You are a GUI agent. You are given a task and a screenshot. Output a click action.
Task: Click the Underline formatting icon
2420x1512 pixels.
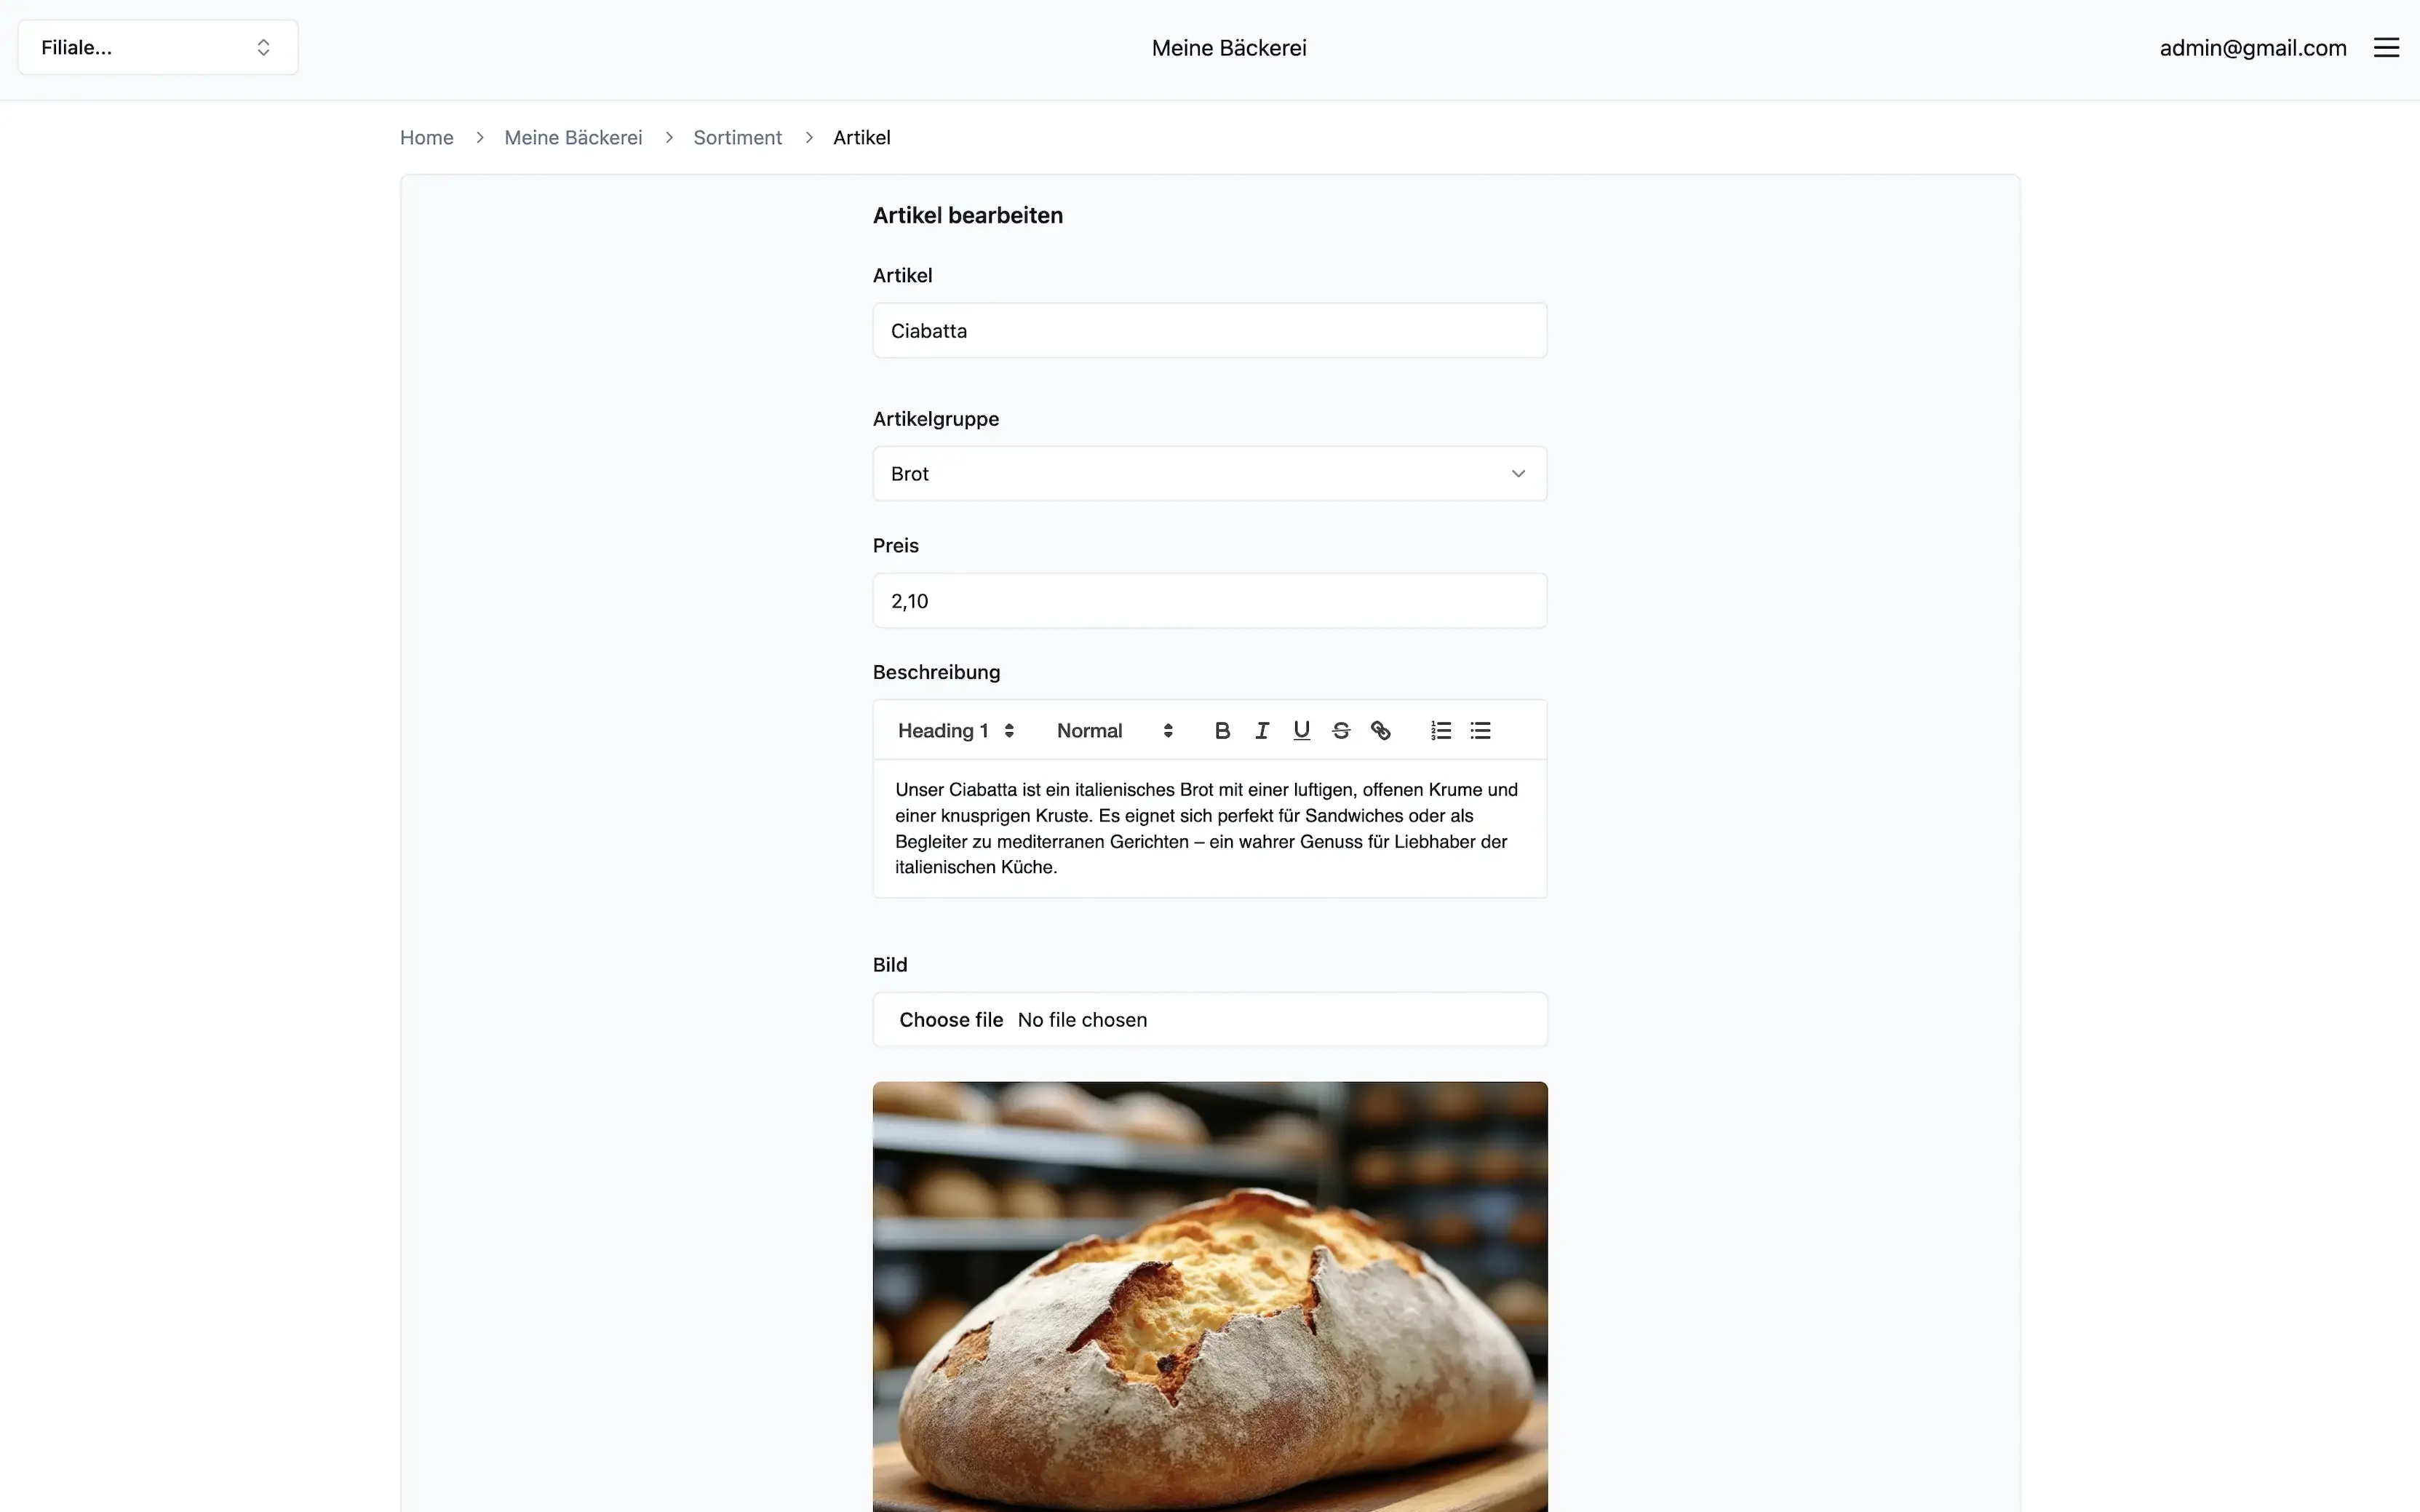coord(1302,730)
